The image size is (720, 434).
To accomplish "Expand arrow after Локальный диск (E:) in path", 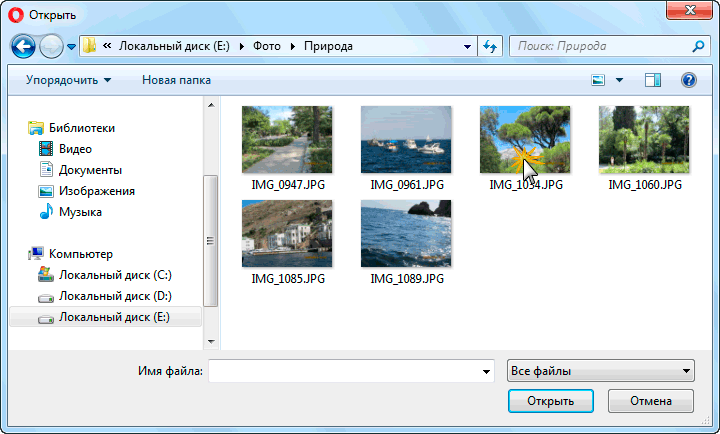I will [242, 46].
